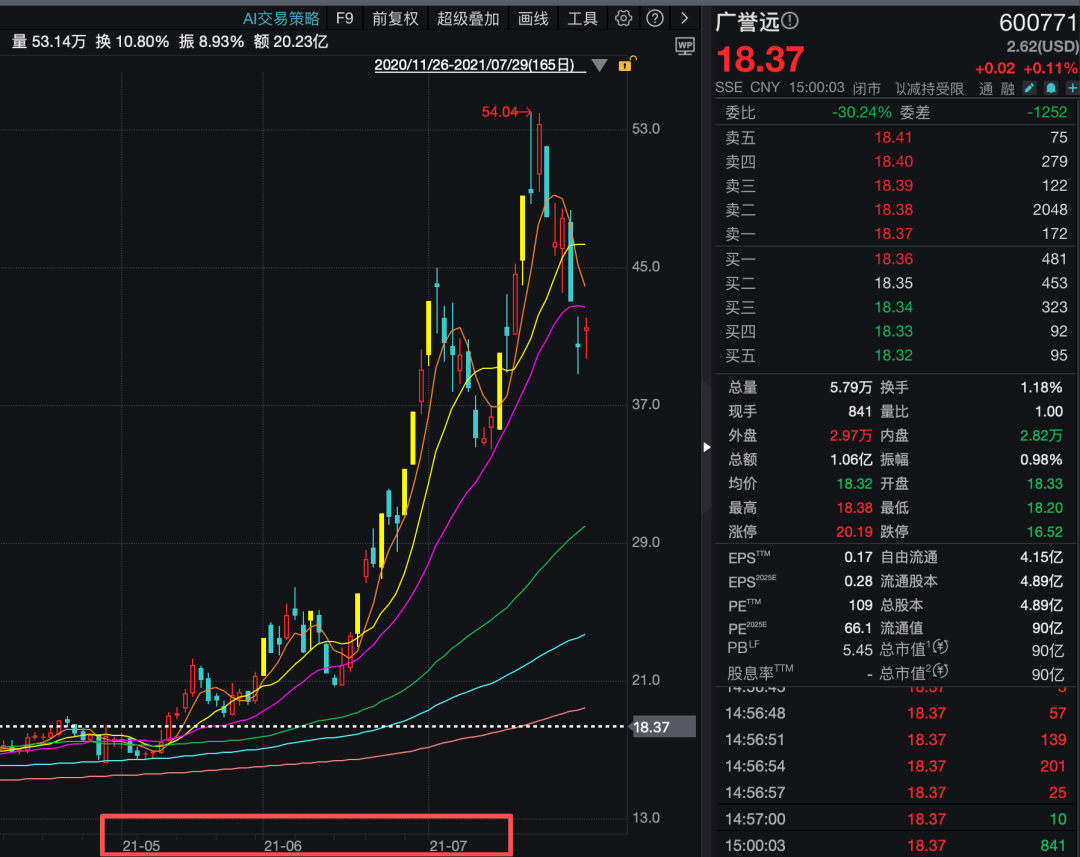Click the 以减持受限 restriction link

click(x=929, y=87)
